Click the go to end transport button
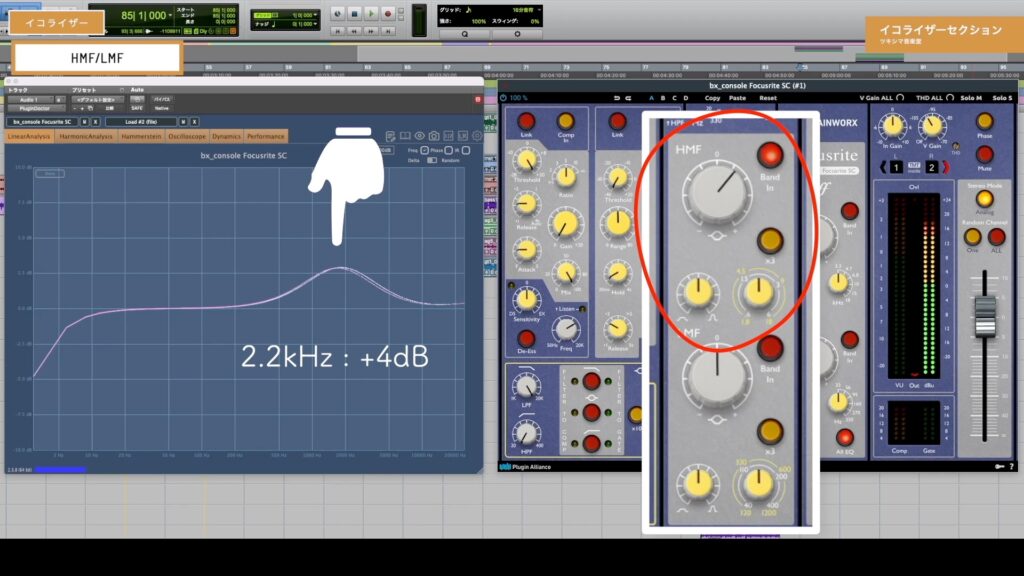The width and height of the screenshot is (1024, 576). [388, 31]
